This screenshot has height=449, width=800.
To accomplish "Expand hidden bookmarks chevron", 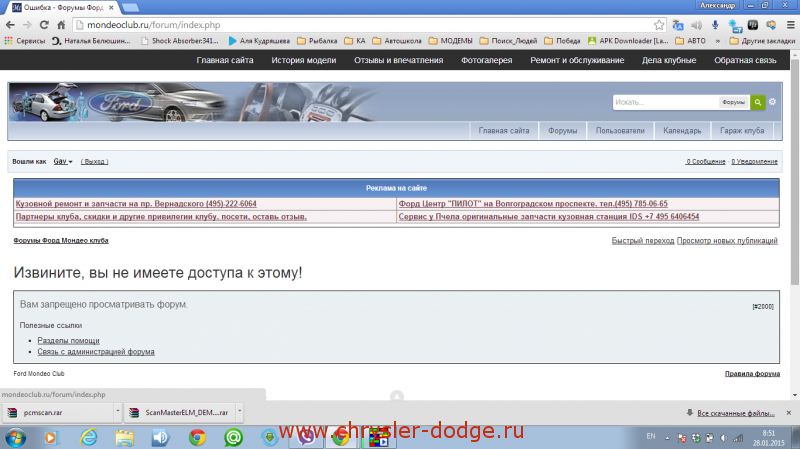I will click(x=718, y=41).
